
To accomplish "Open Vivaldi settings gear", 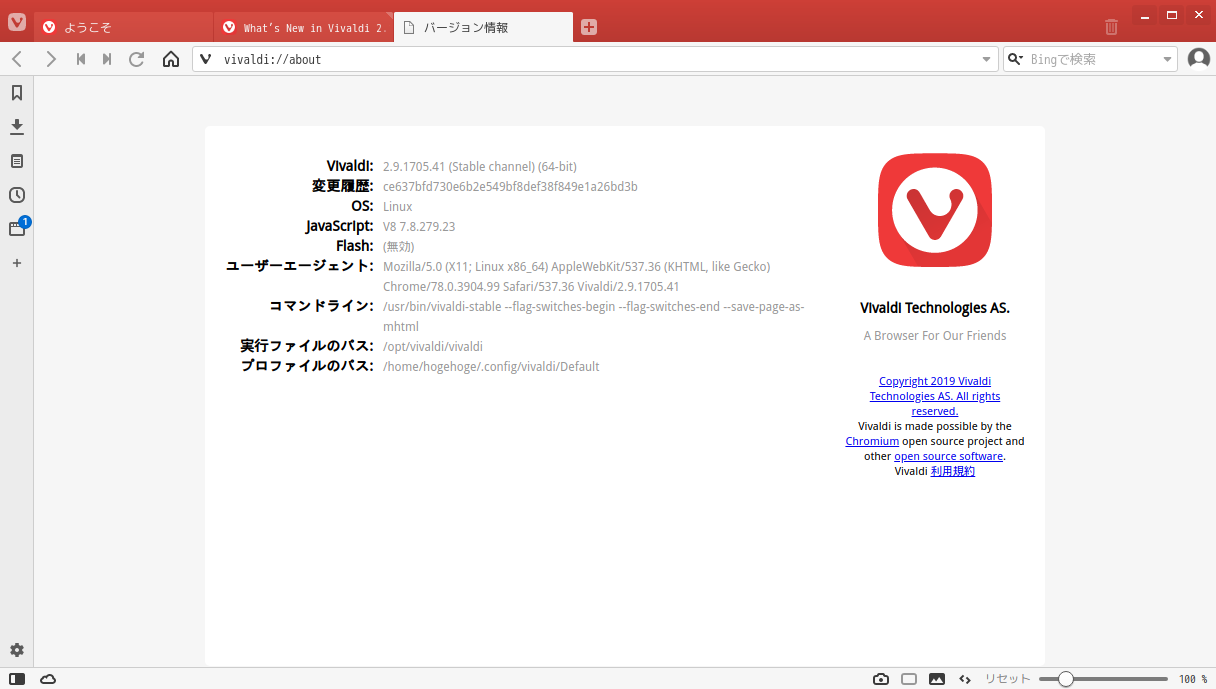I will pos(17,650).
